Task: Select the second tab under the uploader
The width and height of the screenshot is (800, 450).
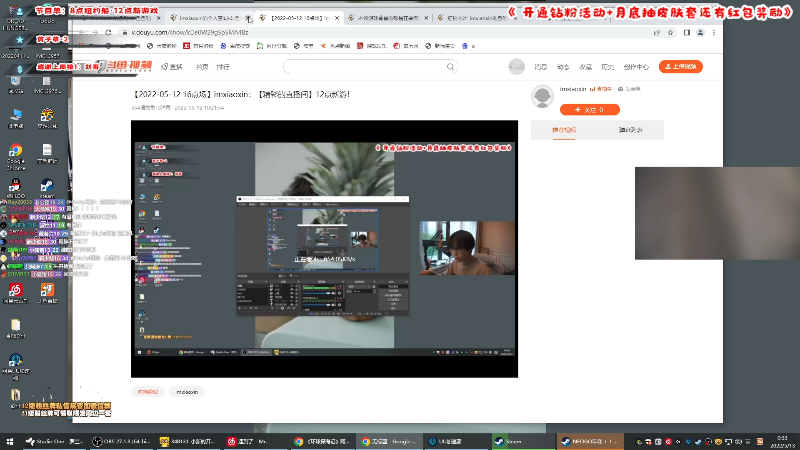Action: (631, 130)
